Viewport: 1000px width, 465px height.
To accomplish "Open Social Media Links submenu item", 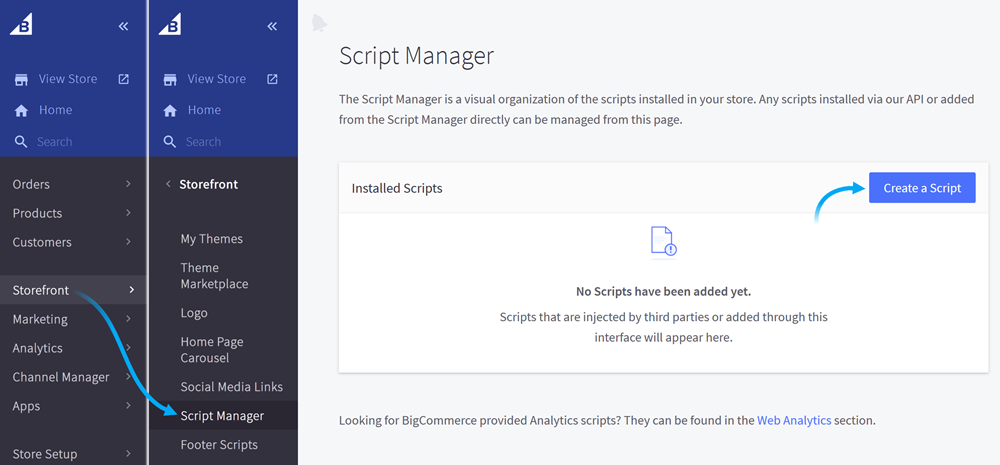I will click(x=232, y=387).
